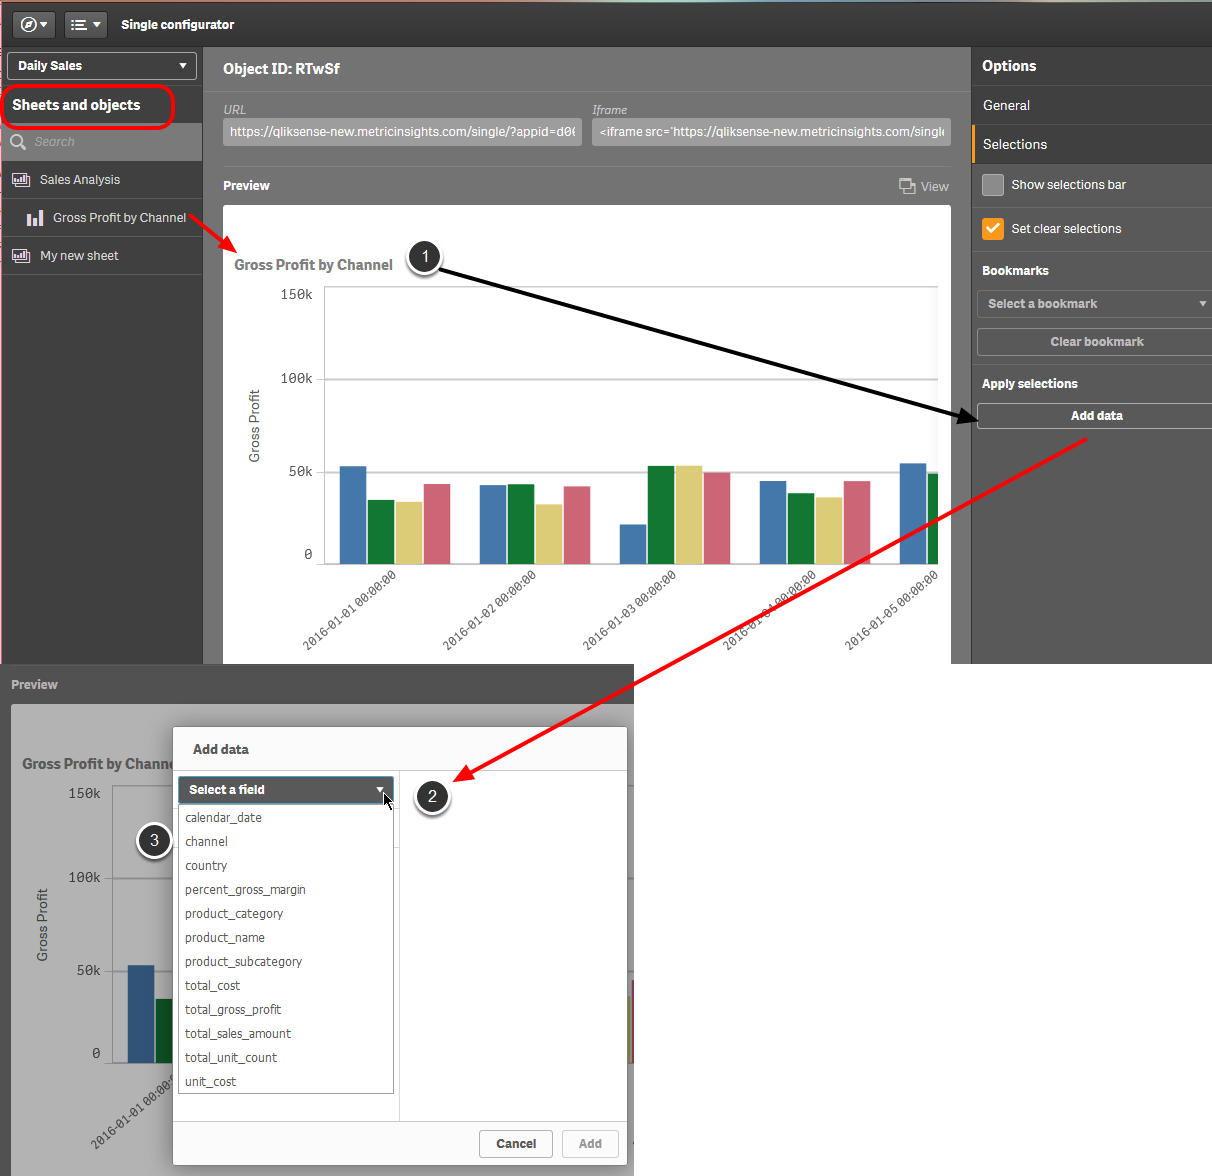
Task: Choose product_name field
Action: 286,938
